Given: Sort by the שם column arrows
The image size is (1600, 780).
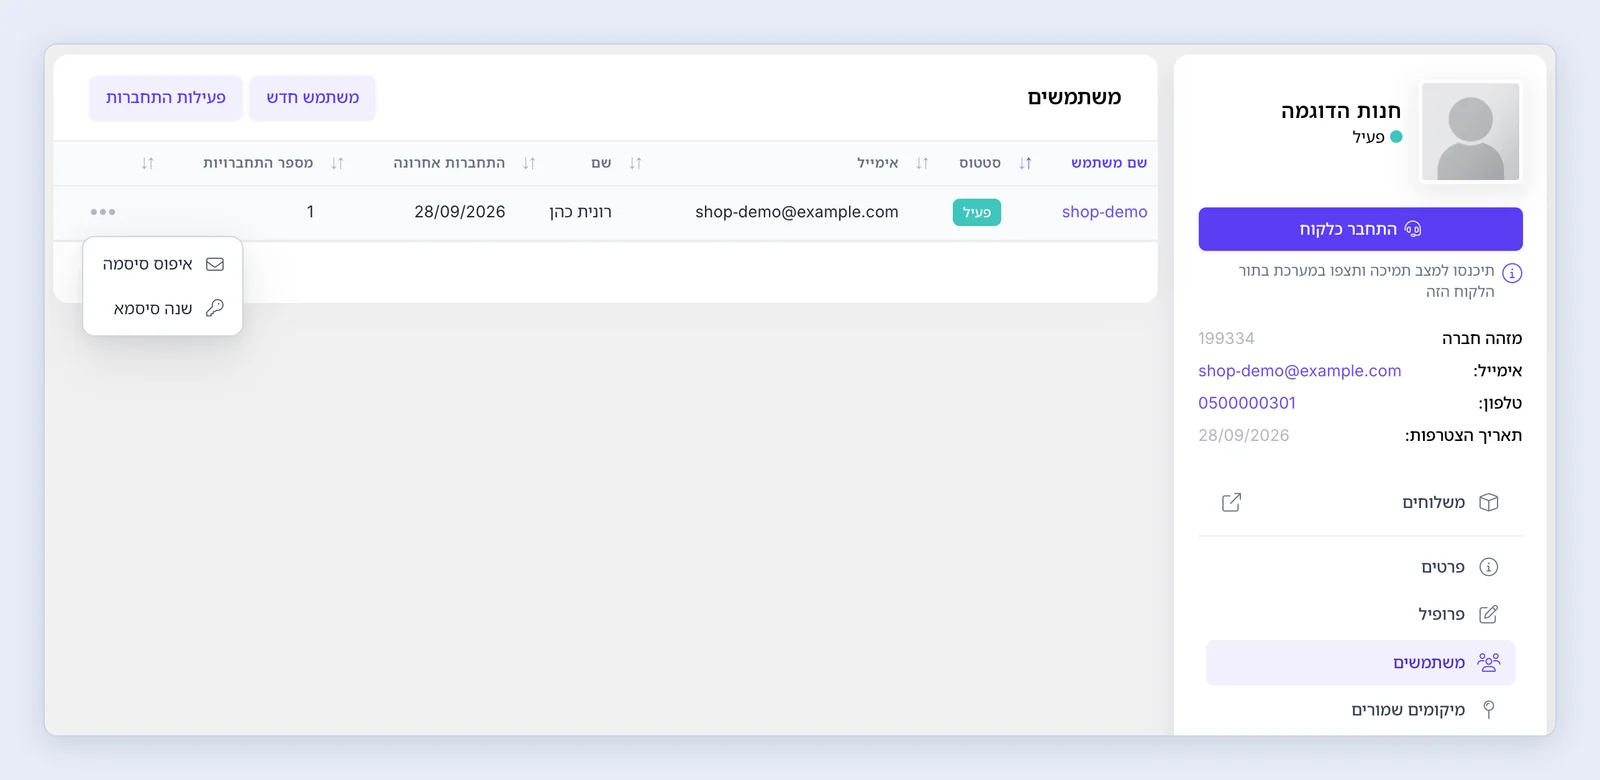Looking at the screenshot, I should tap(529, 163).
